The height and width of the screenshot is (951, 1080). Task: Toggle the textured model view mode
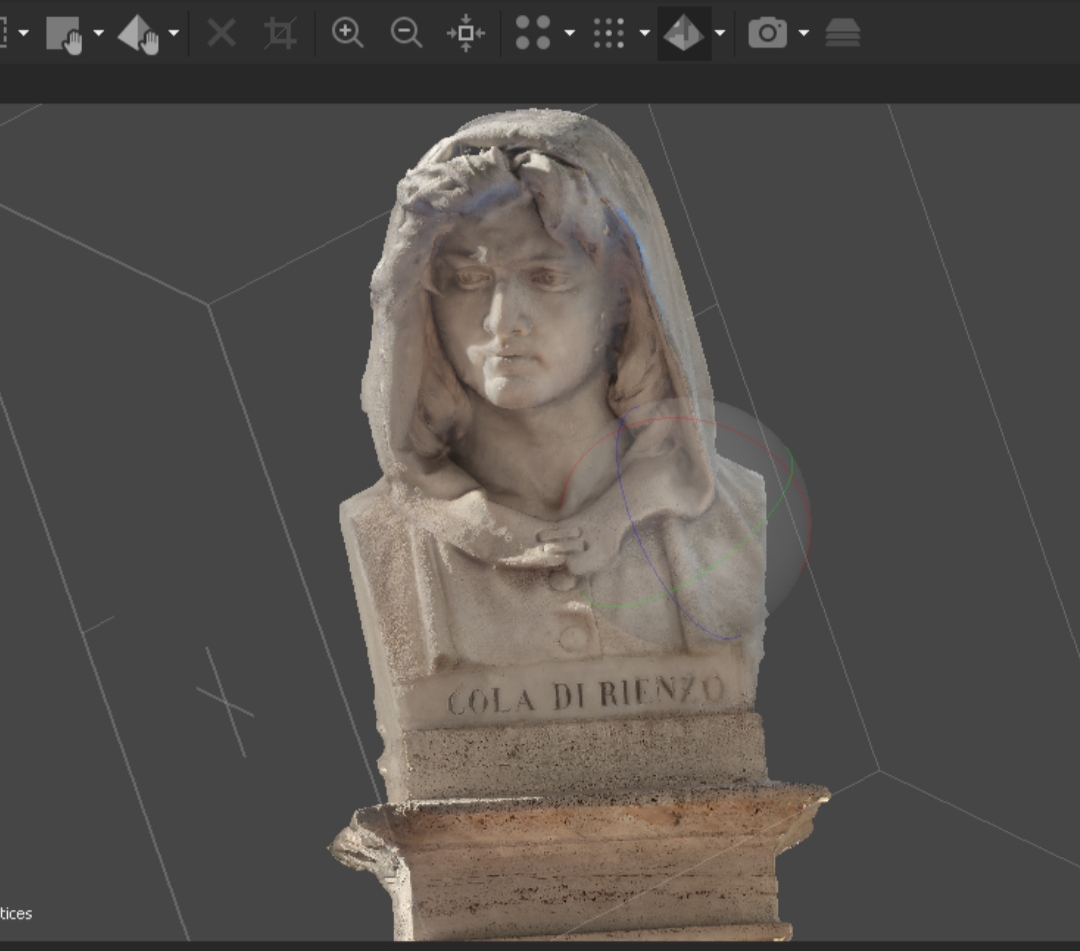pos(683,33)
